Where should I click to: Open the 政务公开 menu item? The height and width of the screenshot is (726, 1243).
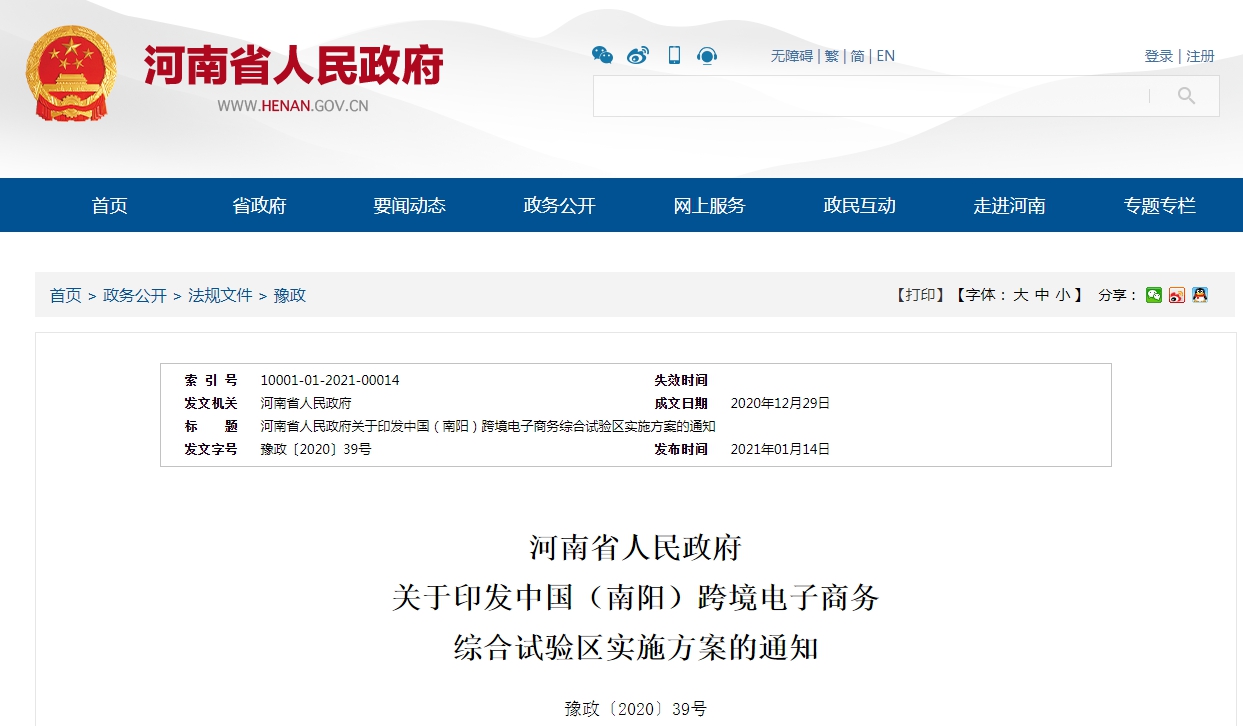click(557, 205)
